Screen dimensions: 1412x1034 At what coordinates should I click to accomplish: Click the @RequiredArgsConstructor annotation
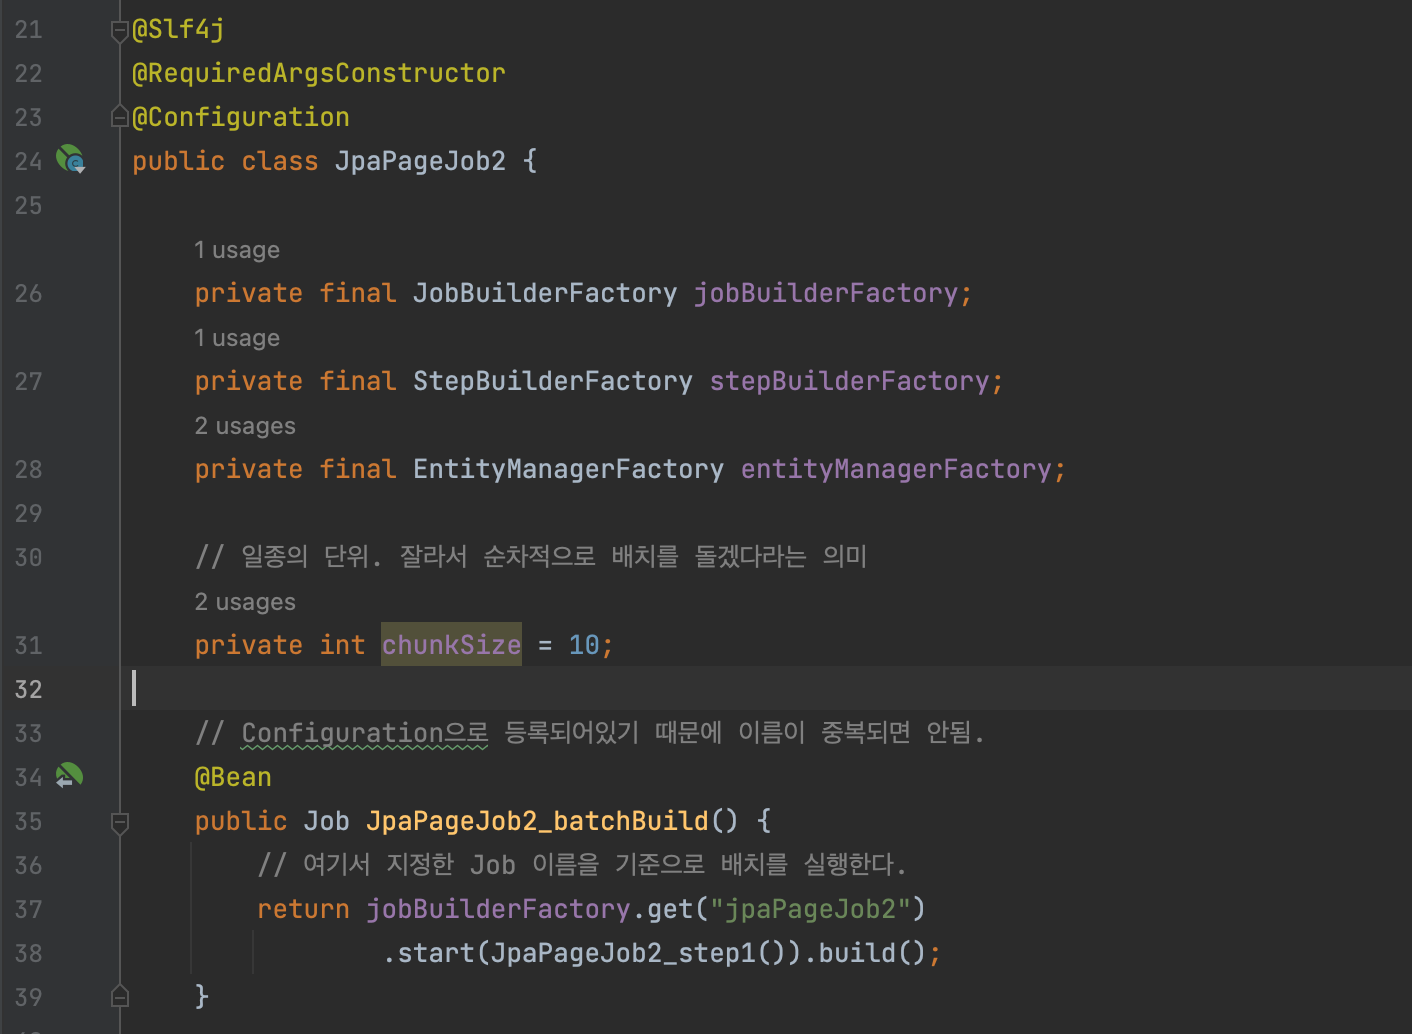(318, 72)
